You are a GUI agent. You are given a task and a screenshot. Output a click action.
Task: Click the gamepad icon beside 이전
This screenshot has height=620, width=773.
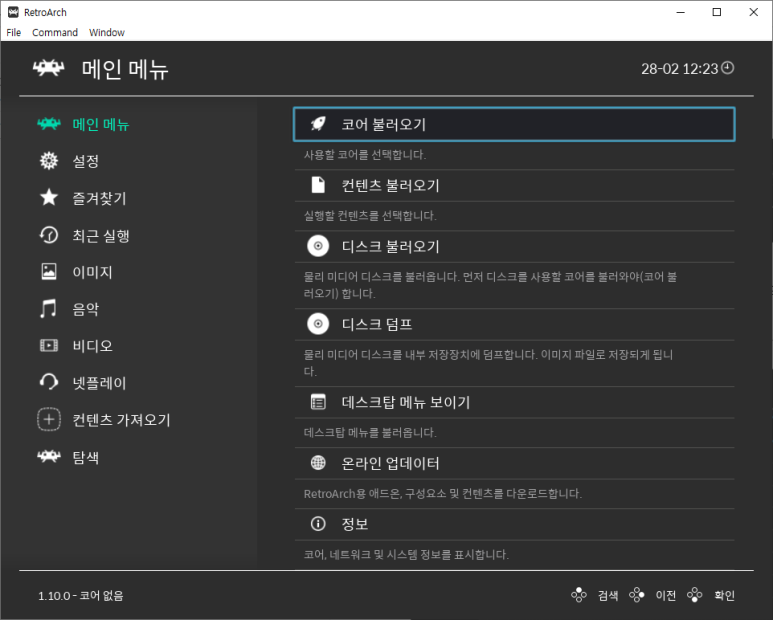click(x=636, y=595)
